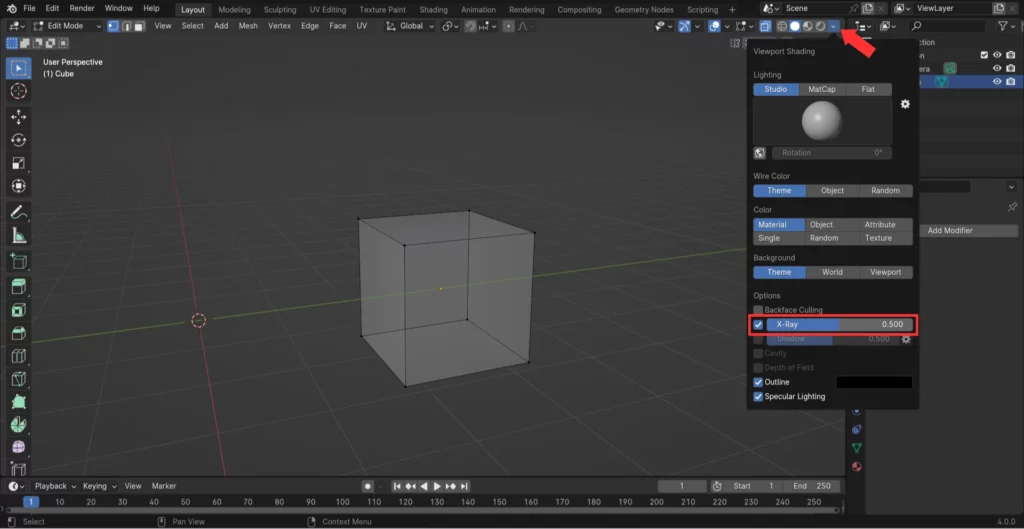
Task: Toggle world space lighting icon
Action: coord(760,153)
